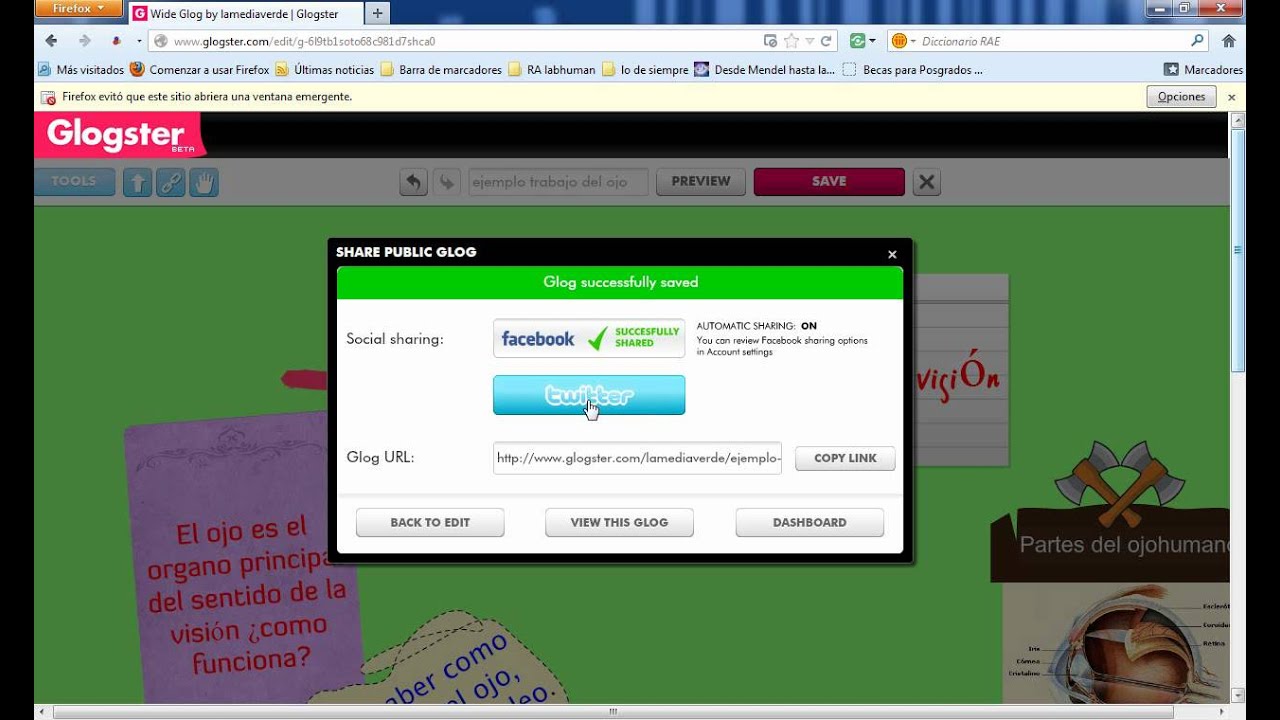Open the RA labhuman bookmark folder
This screenshot has height=720, width=1280.
tap(552, 70)
